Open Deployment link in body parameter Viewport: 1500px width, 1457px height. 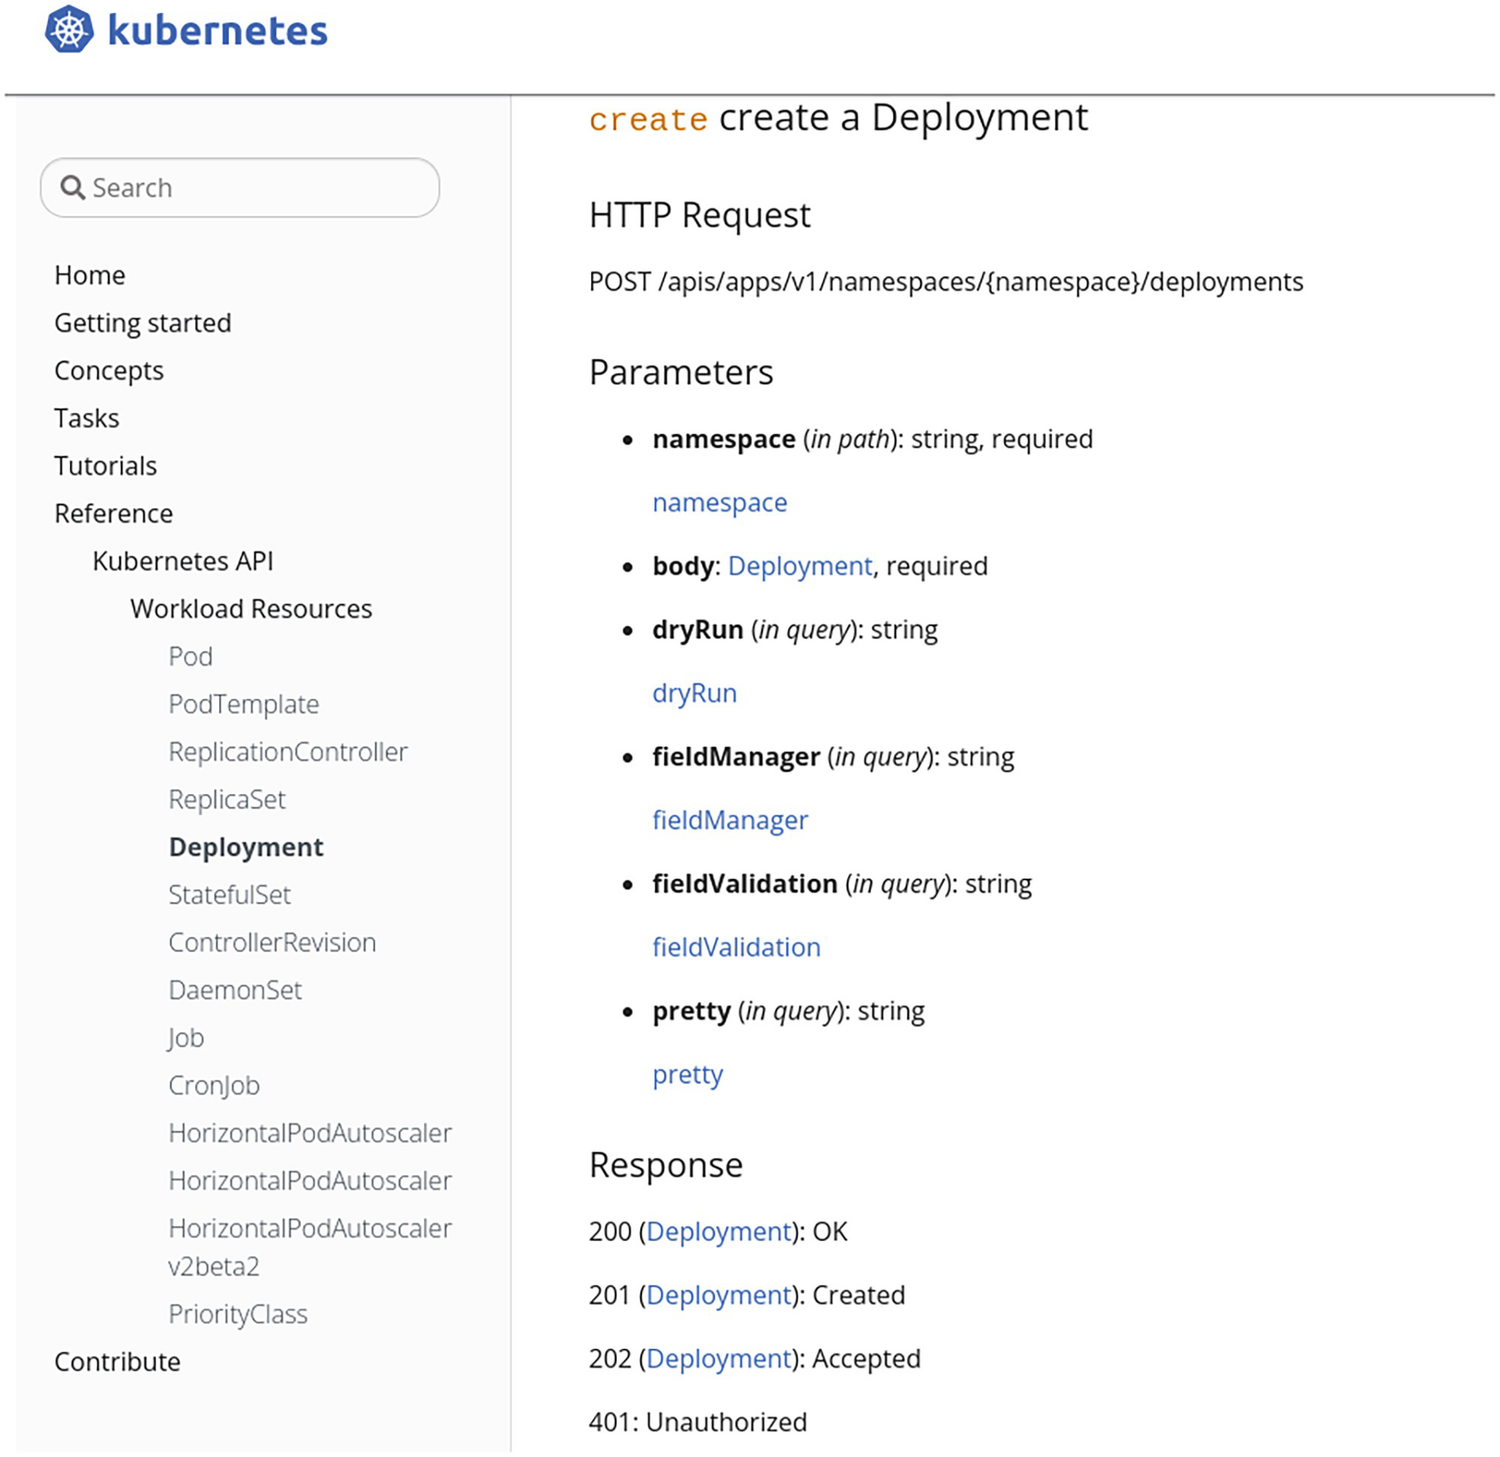click(800, 566)
